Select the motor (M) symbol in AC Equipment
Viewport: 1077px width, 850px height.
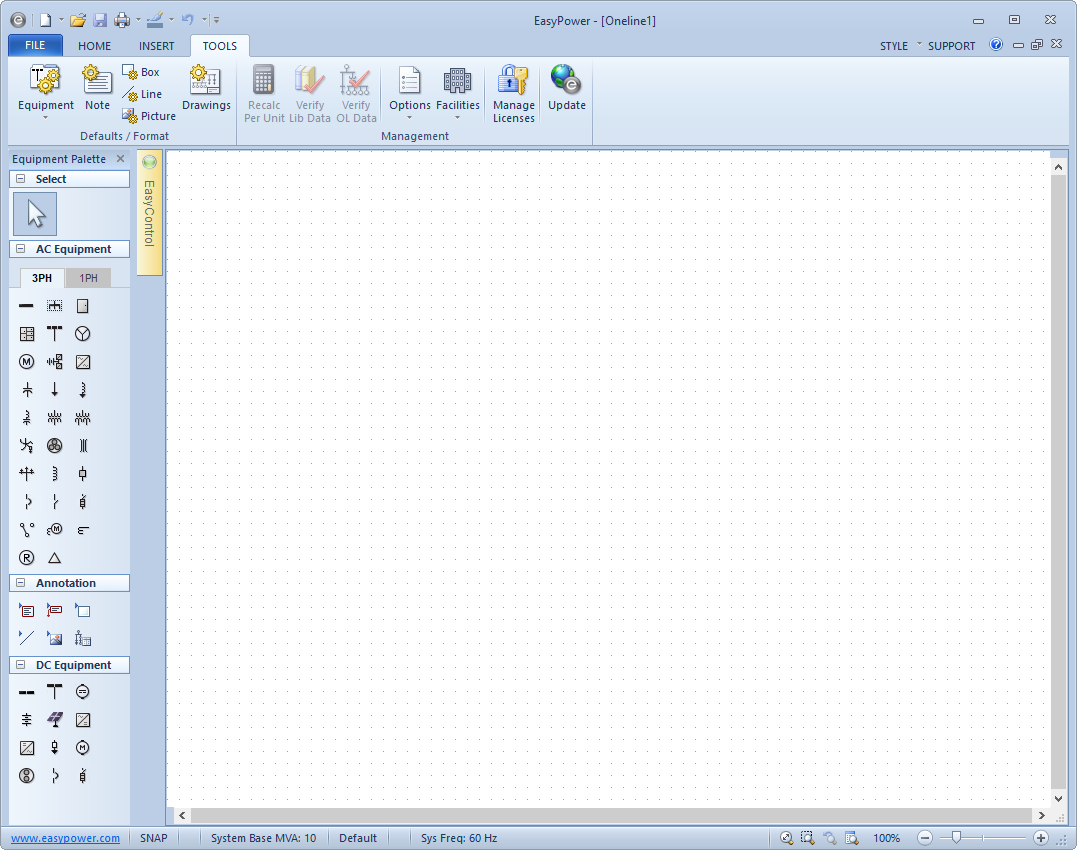(27, 362)
